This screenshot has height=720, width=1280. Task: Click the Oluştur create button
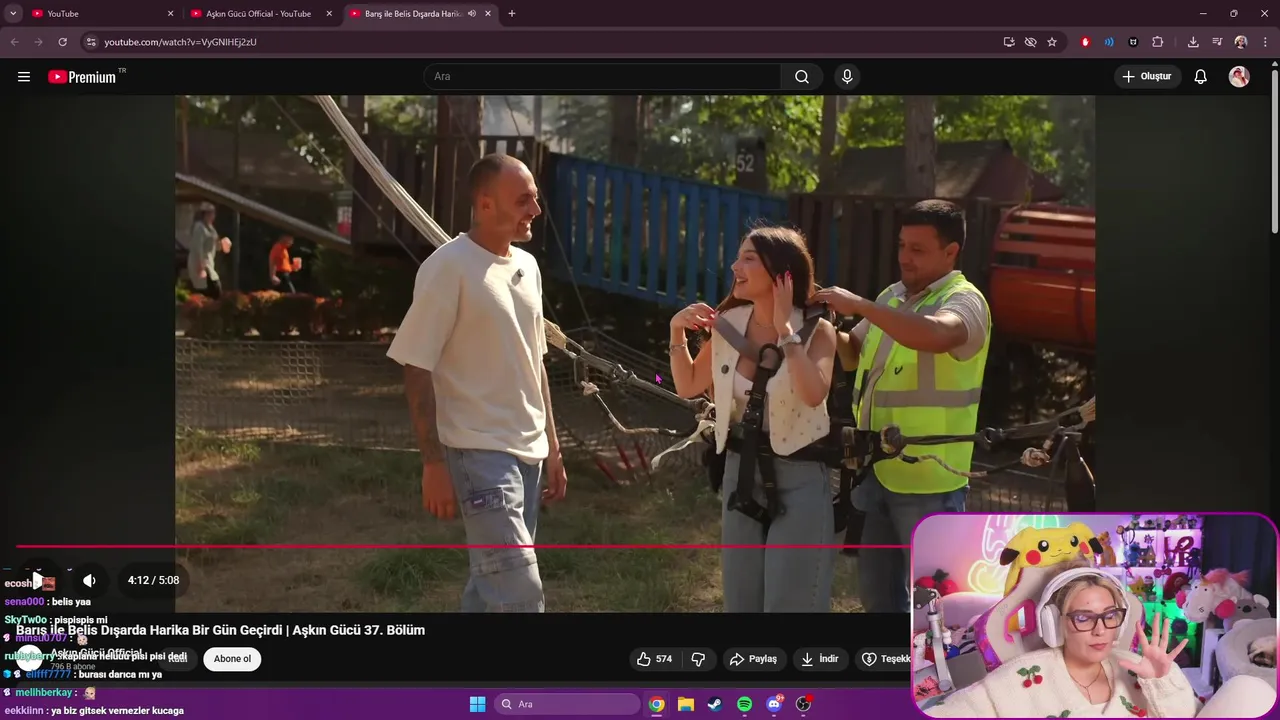(1147, 77)
